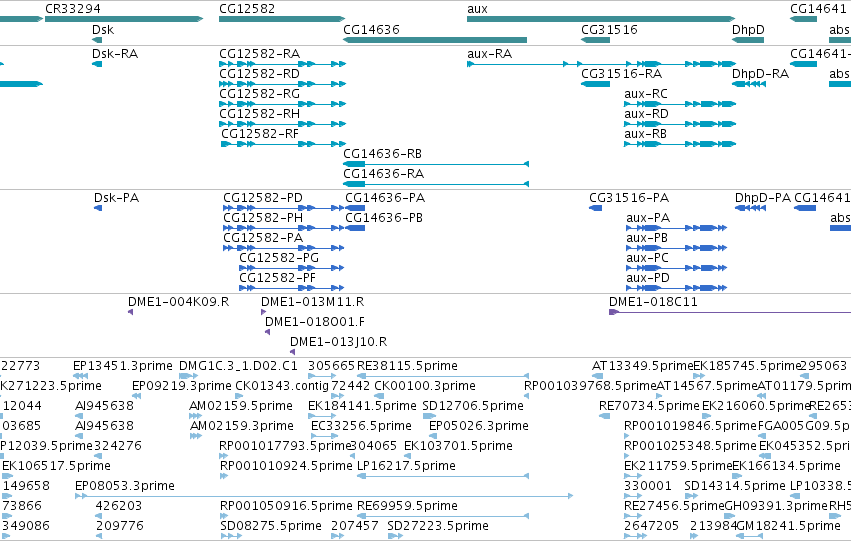This screenshot has width=851, height=541.
Task: Select the Dsk gene label in gene track
Action: pyautogui.click(x=103, y=29)
